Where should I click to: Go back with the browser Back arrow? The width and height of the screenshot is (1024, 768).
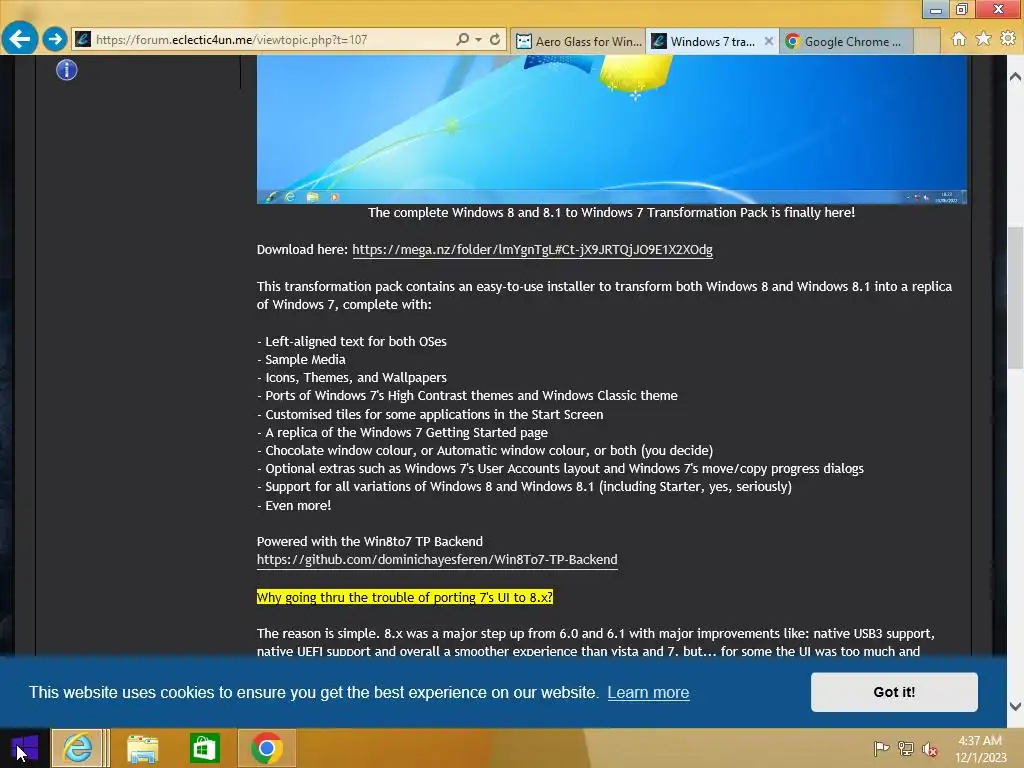(x=20, y=39)
